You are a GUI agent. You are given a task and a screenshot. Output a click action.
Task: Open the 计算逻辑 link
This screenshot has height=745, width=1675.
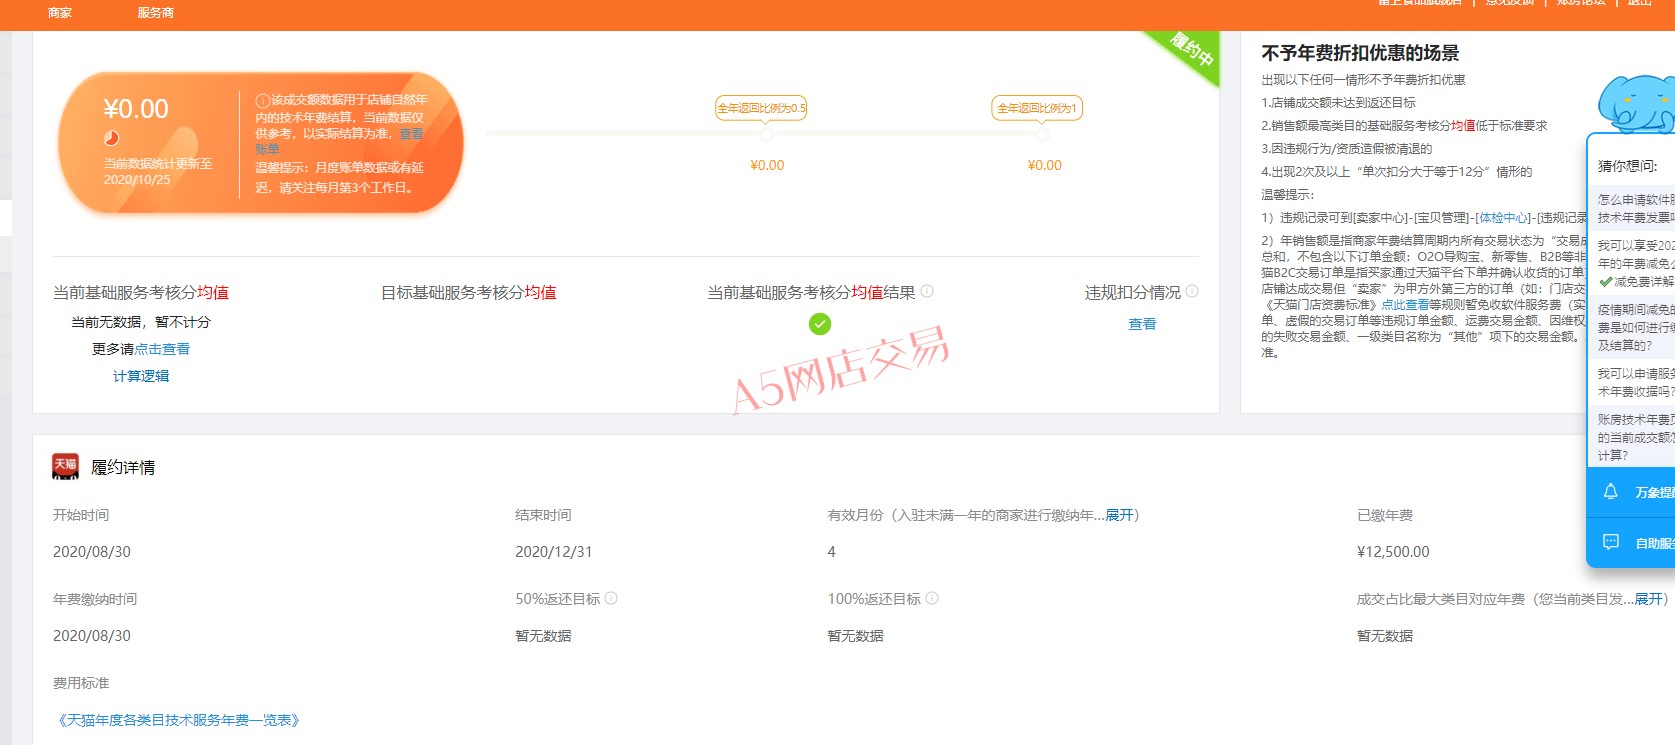click(141, 376)
